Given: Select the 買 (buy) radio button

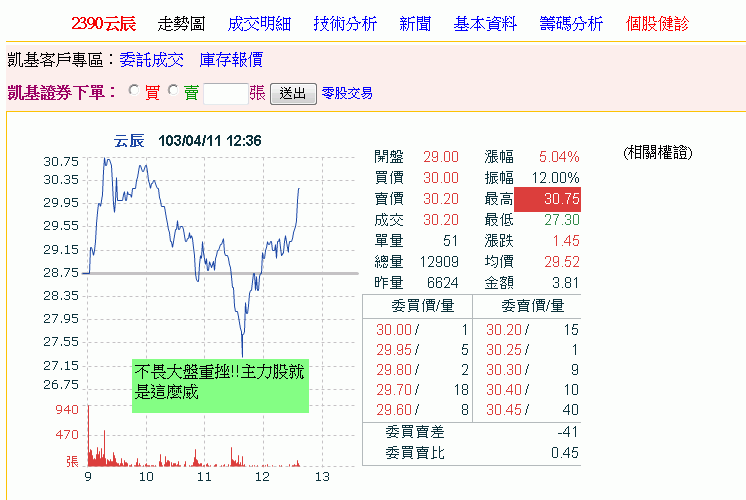Looking at the screenshot, I should coord(134,92).
